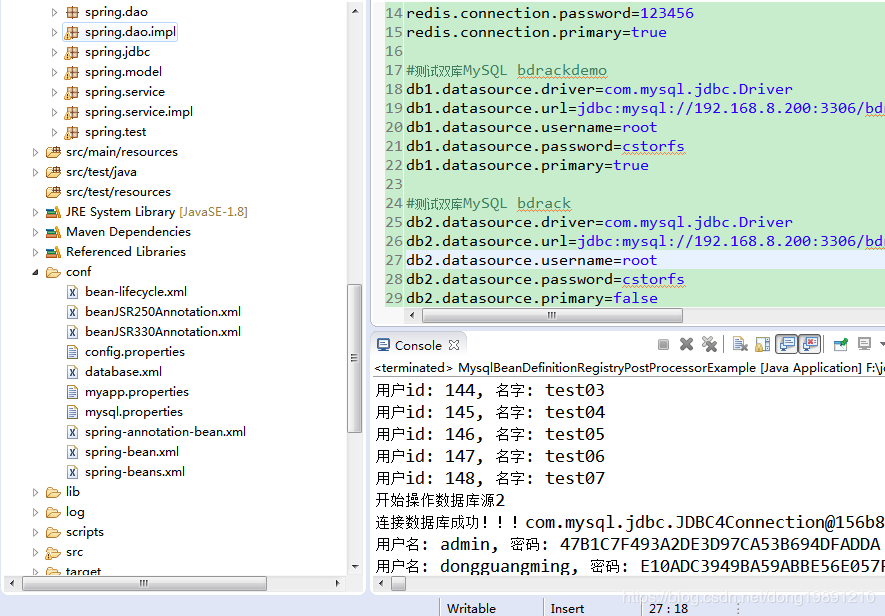Click the editor horizontal scrollbar thumb
885x616 pixels.
click(x=552, y=315)
